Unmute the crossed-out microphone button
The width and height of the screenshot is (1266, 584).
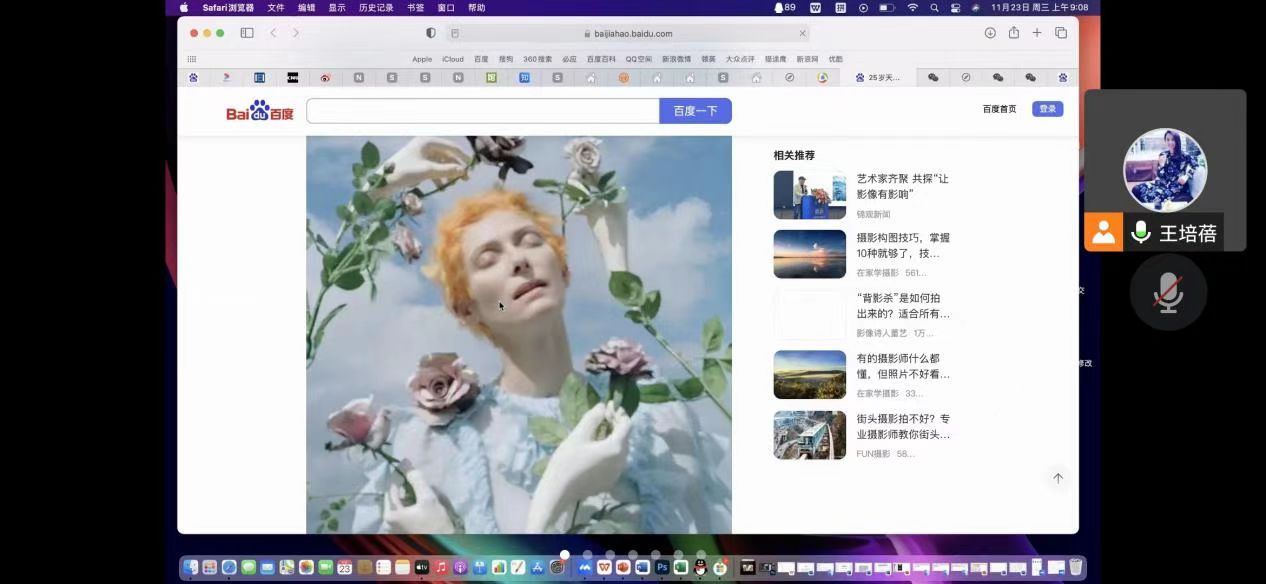point(1168,292)
